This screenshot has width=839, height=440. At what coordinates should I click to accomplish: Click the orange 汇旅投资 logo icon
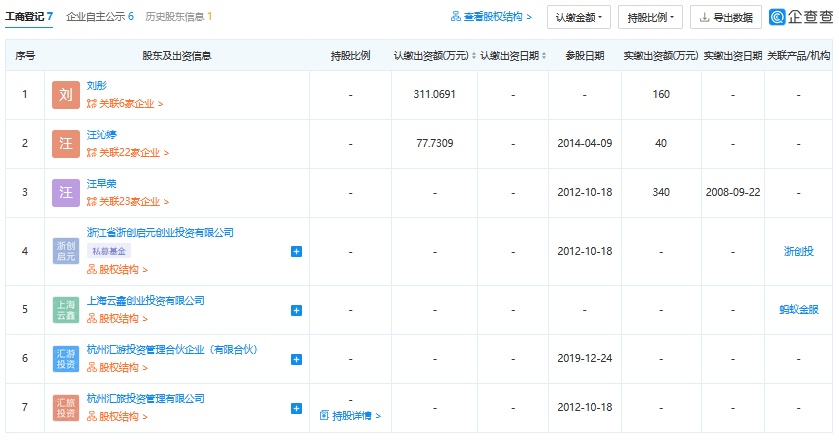[x=65, y=407]
